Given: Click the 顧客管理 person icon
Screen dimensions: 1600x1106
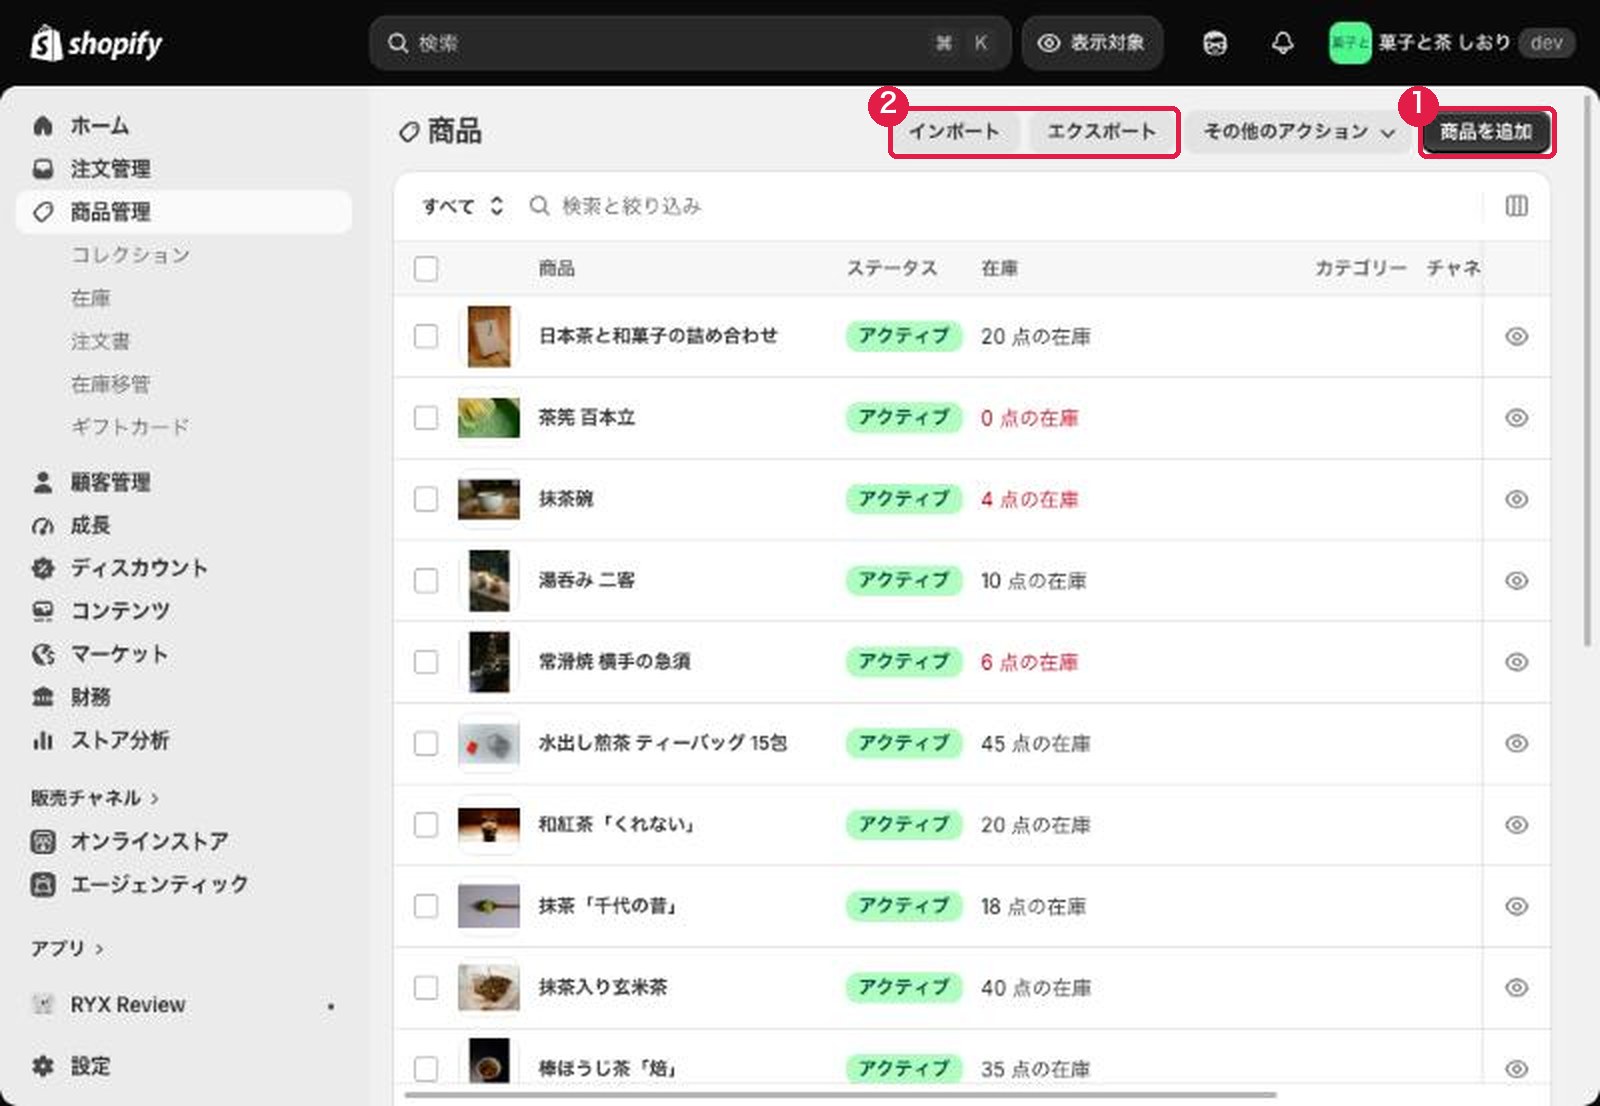Looking at the screenshot, I should pos(43,482).
